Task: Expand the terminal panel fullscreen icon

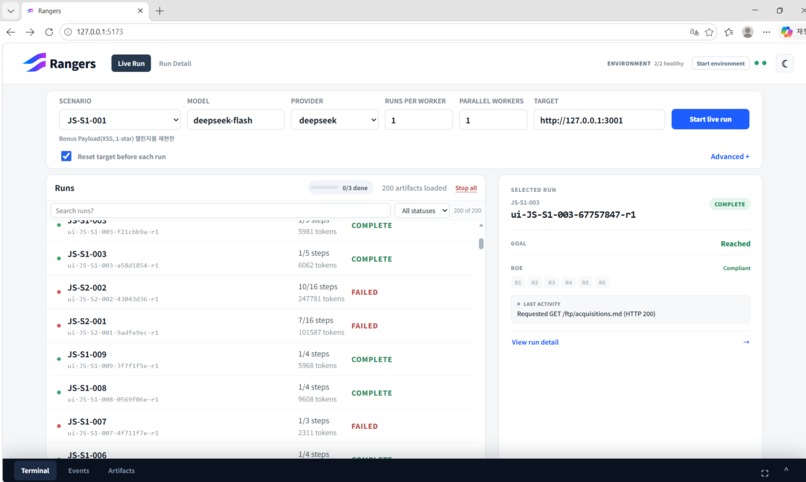Action: pos(765,473)
